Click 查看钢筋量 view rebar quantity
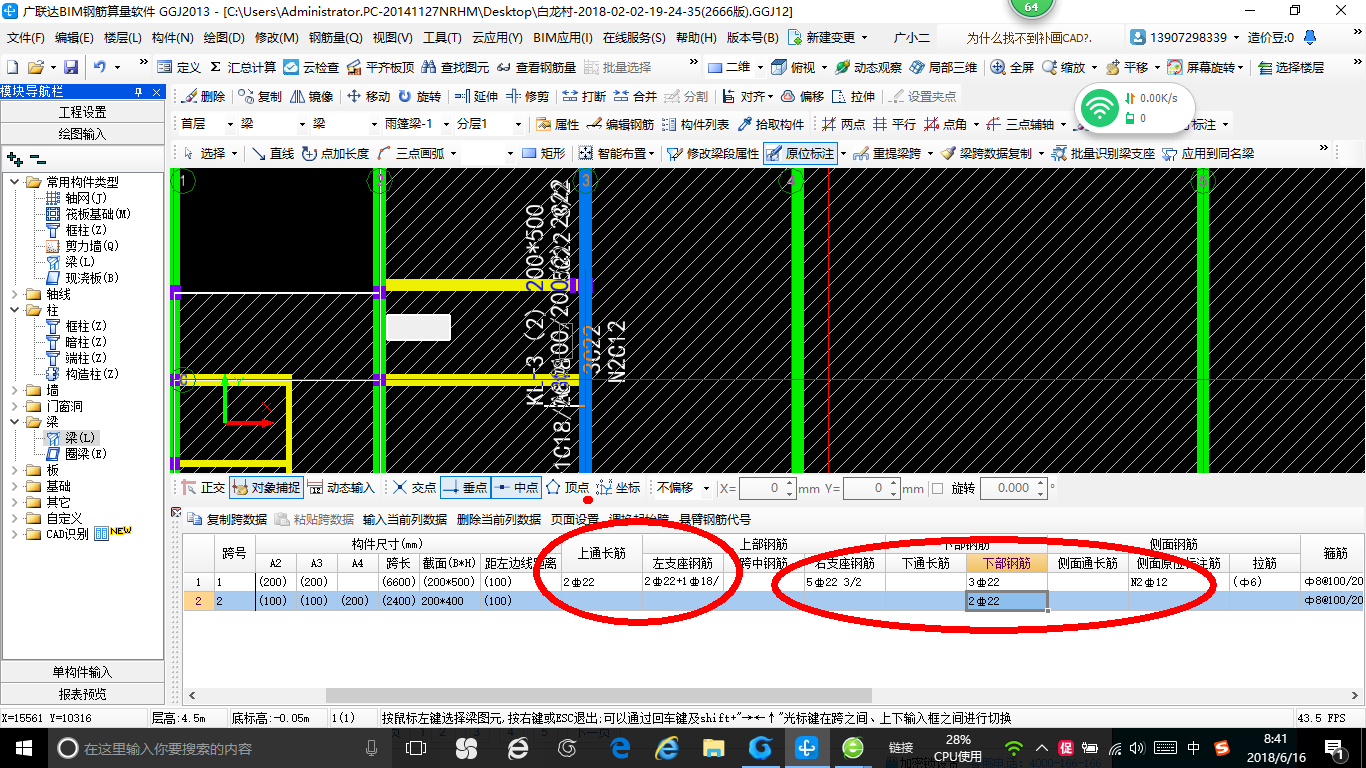Screen dimensions: 1366x768 click(537, 67)
